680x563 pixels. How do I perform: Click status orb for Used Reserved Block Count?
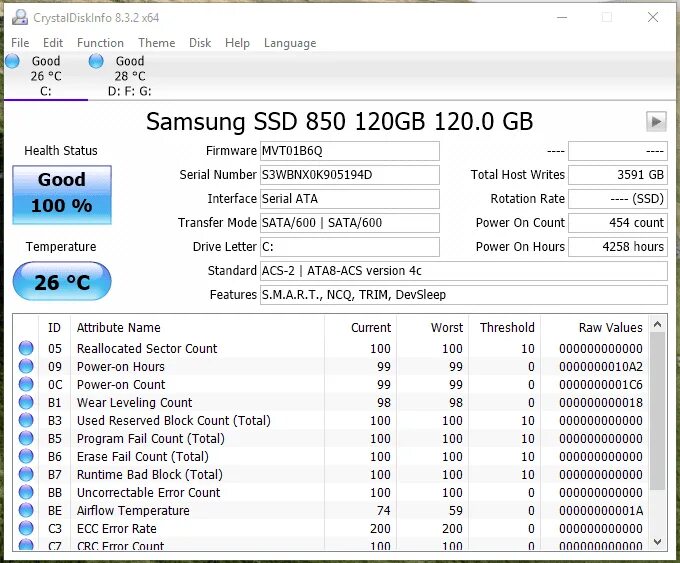pyautogui.click(x=26, y=420)
